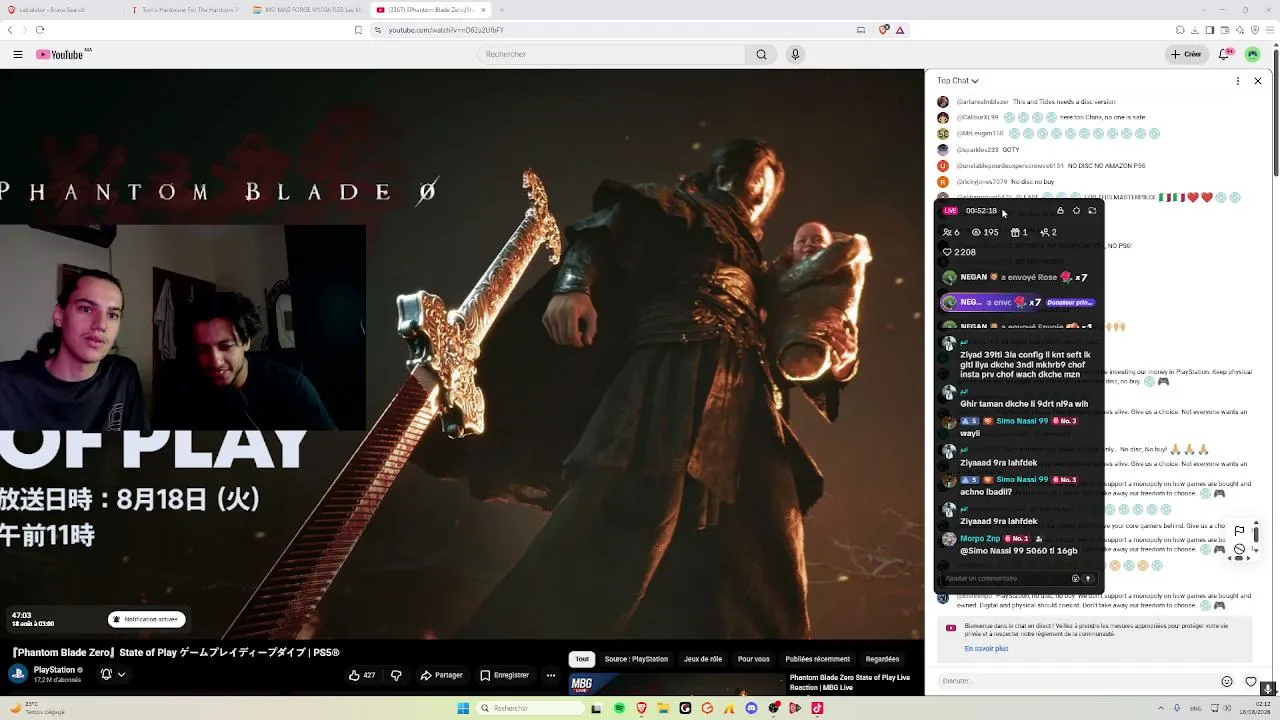Screen dimensions: 1280x720
Task: Click the settings icon in the LIVE overlay
Action: [1076, 211]
